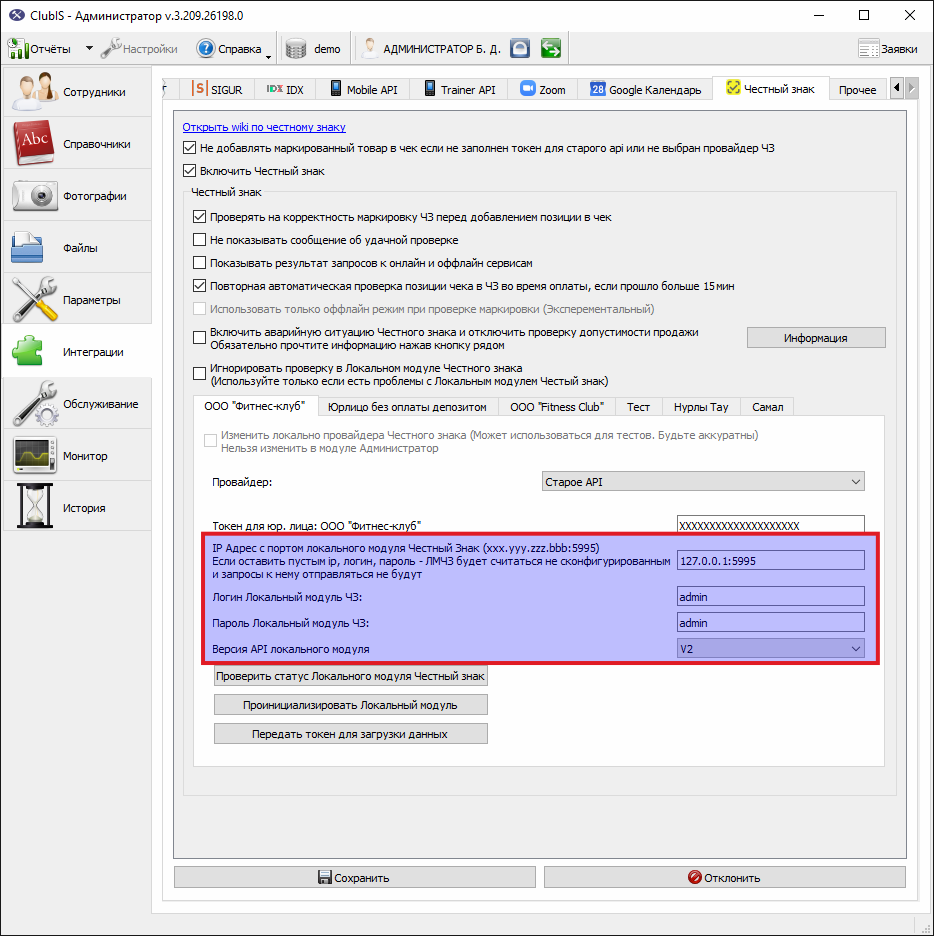
Task: Click the green switch-user arrows icon
Action: (x=551, y=48)
